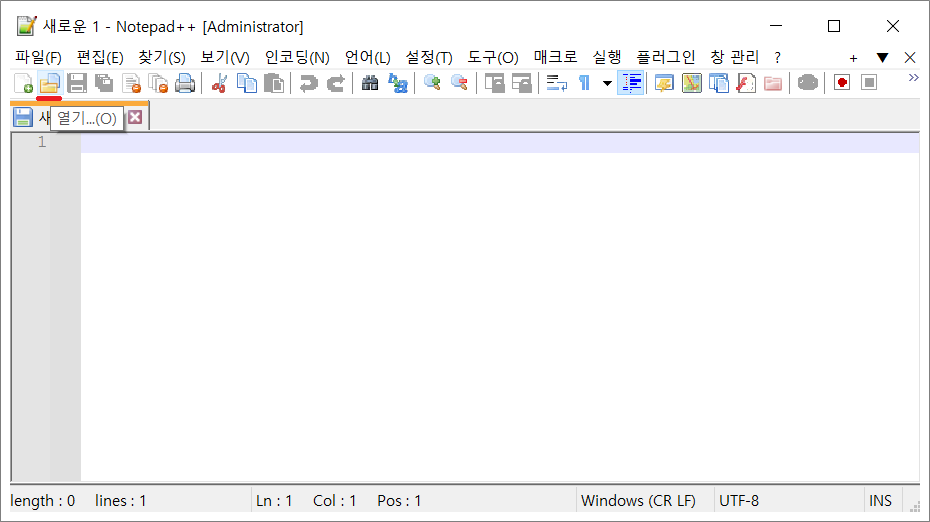Save the file with floppy disk icon
Screen dimensions: 930x522
click(x=77, y=83)
